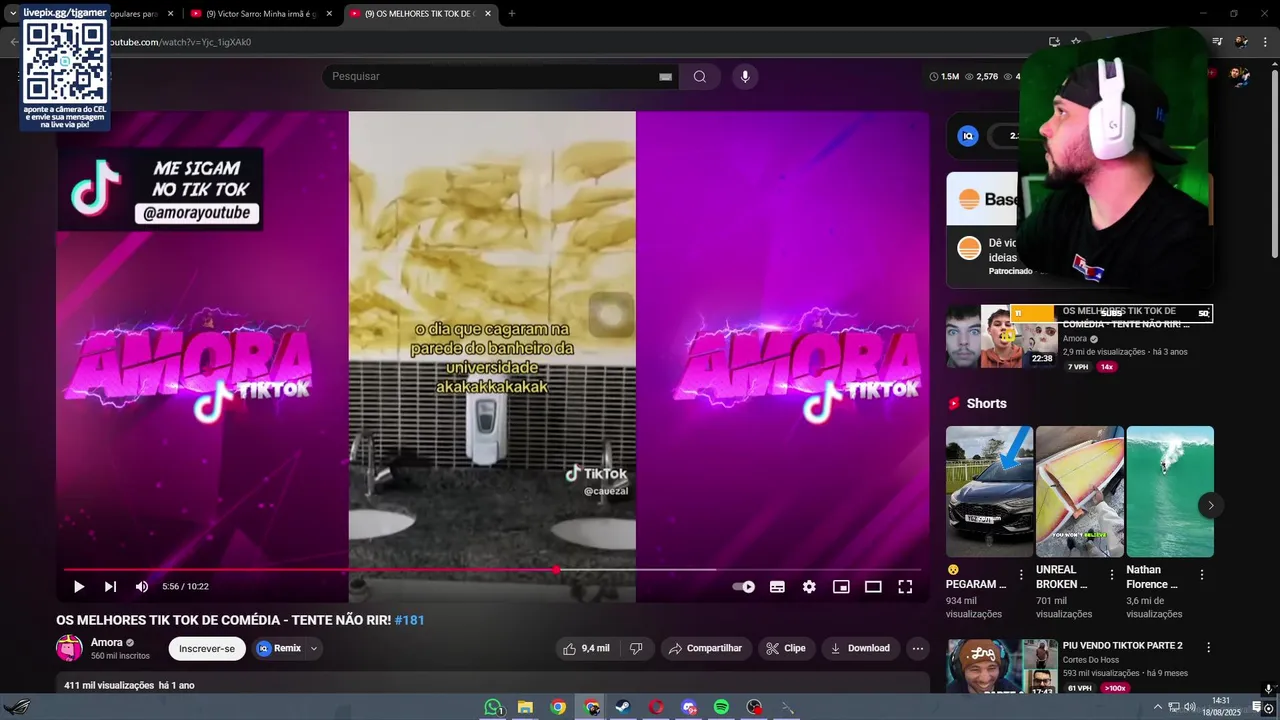The width and height of the screenshot is (1280, 720).
Task: Click the blue IQ extension badge in sidebar
Action: pos(967,136)
